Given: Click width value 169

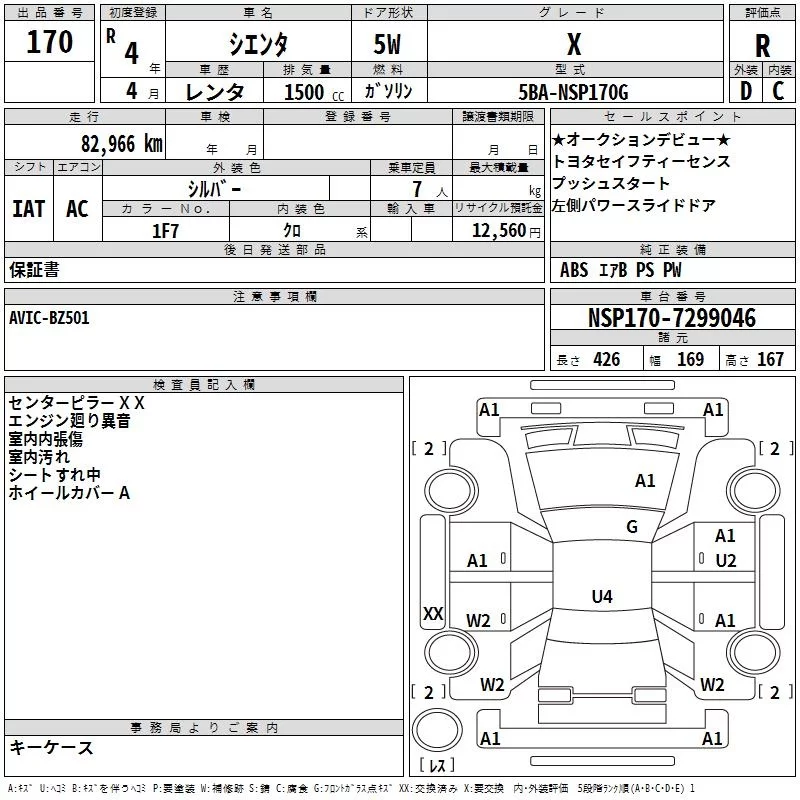Looking at the screenshot, I should (x=690, y=359).
